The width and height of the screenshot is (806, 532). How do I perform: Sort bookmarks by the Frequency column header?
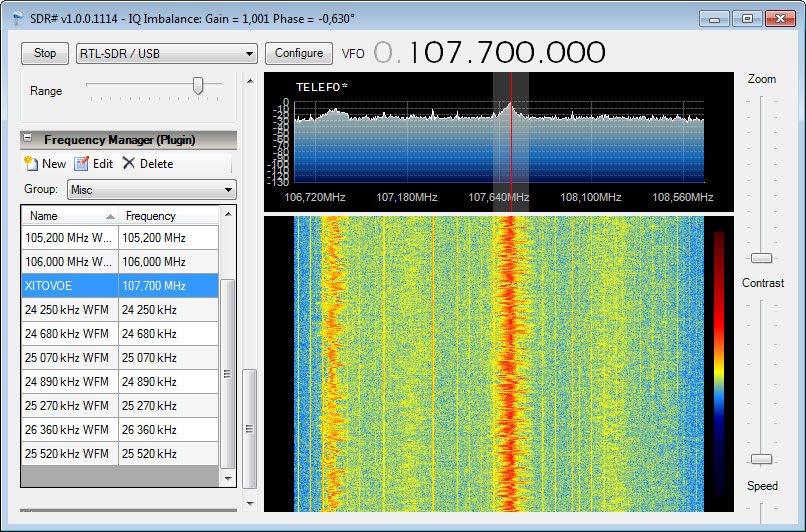pos(168,216)
